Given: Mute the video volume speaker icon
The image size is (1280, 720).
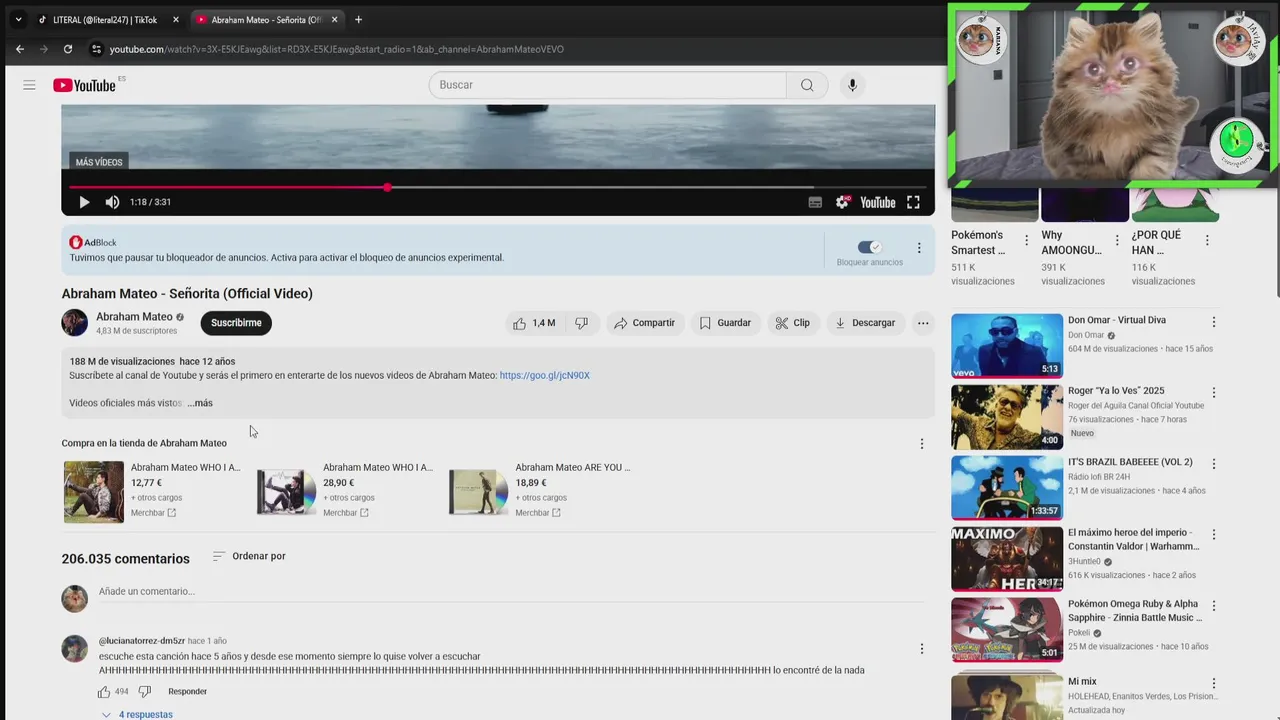Looking at the screenshot, I should (112, 202).
